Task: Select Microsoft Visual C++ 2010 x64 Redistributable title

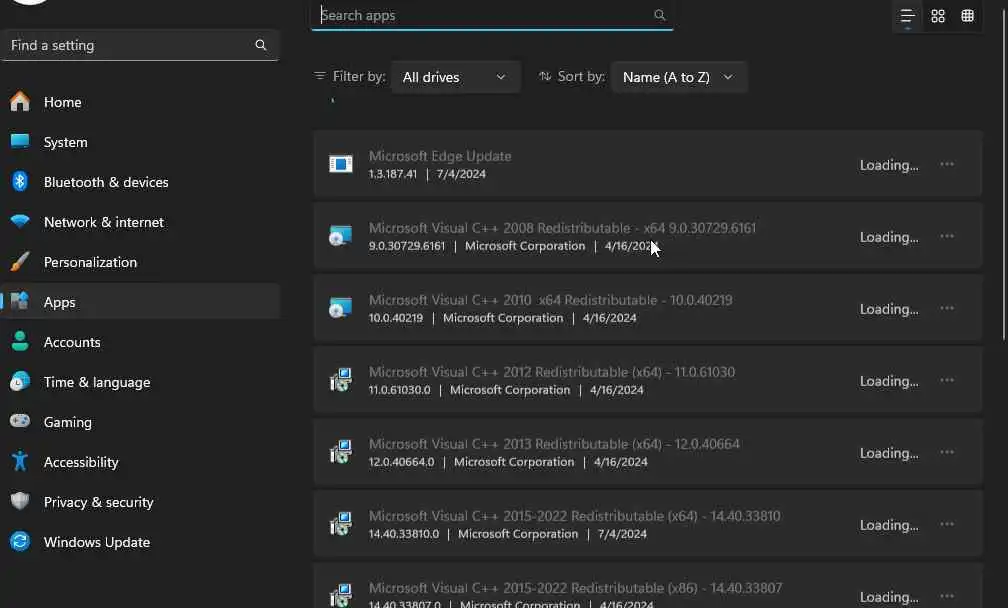Action: click(550, 300)
